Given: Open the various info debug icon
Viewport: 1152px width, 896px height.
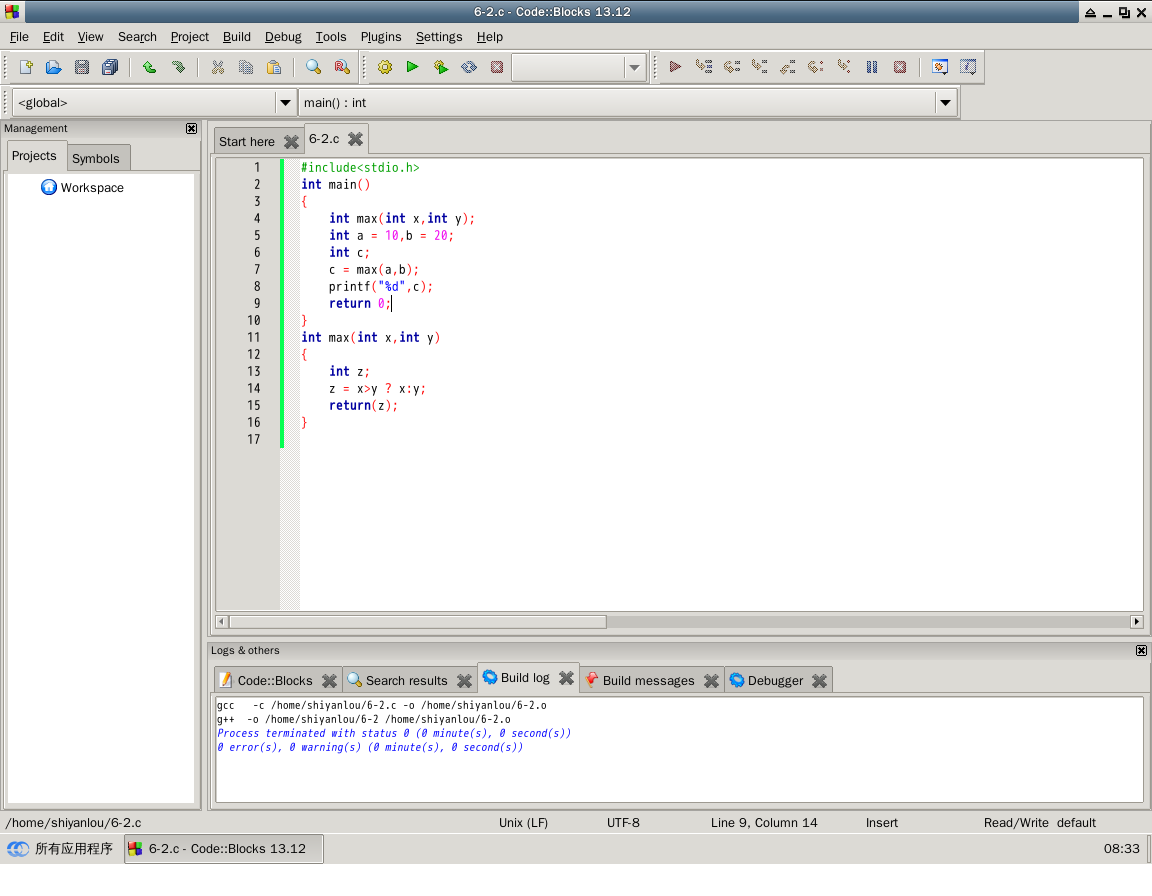Looking at the screenshot, I should pos(968,67).
